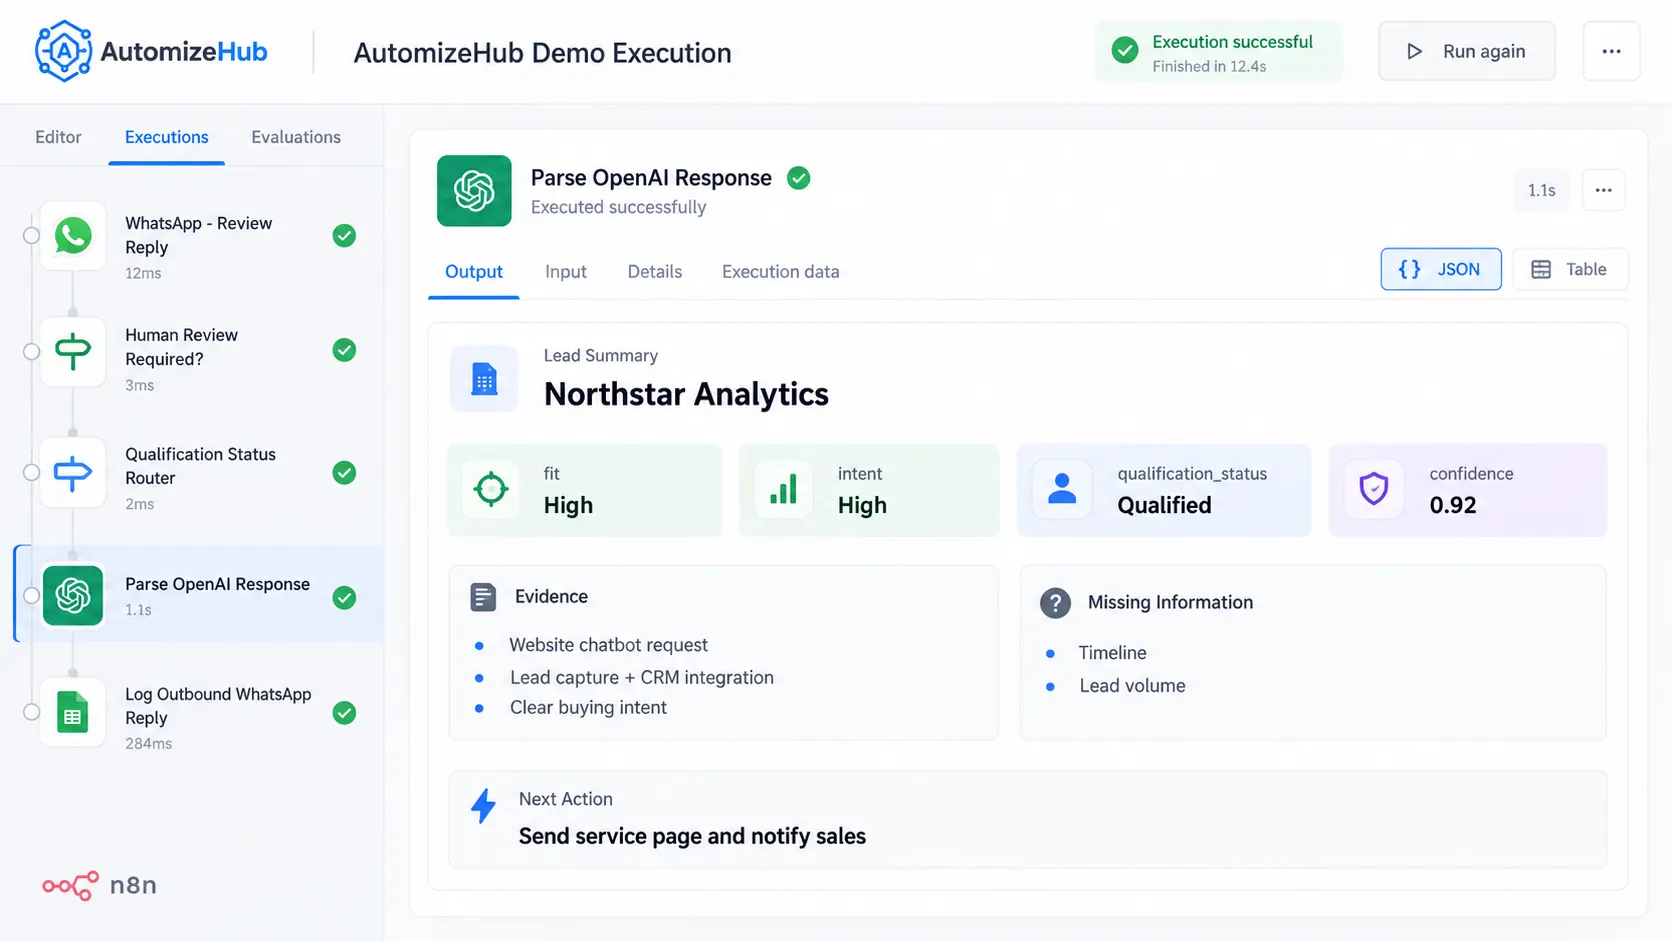Click the Evidence document icon
This screenshot has height=941, width=1672.
pyautogui.click(x=483, y=597)
